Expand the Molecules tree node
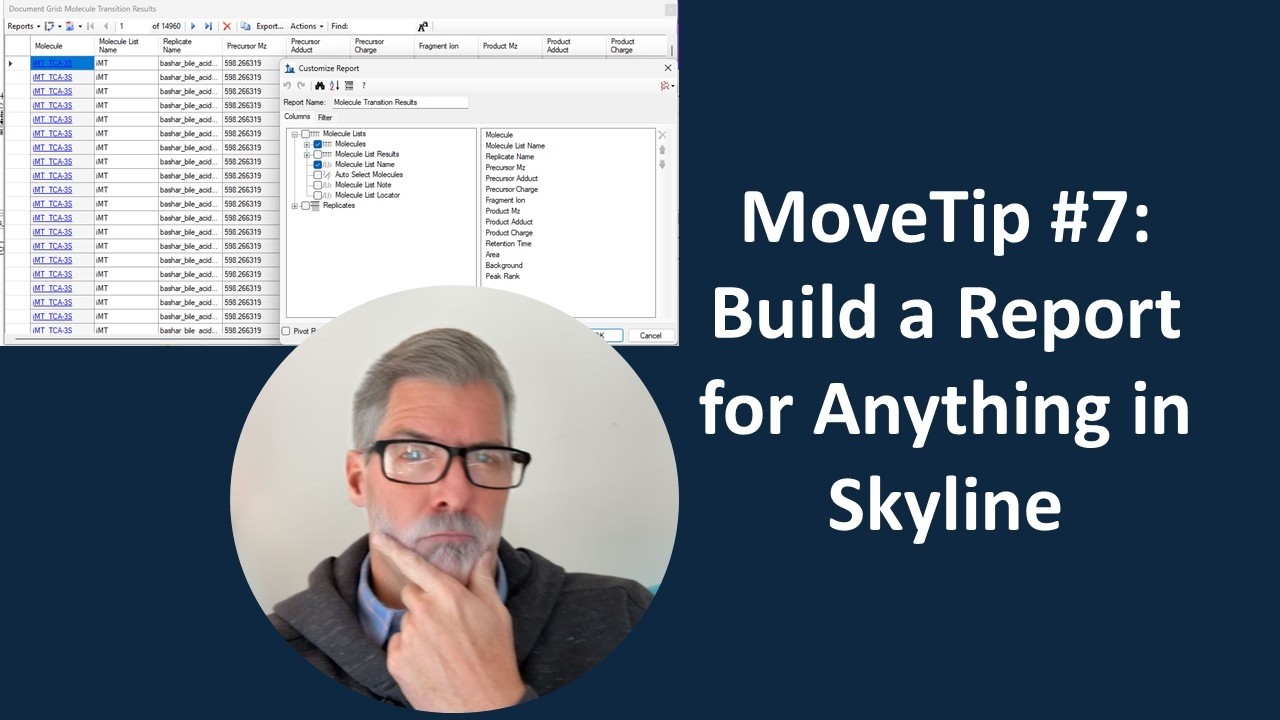The image size is (1280, 720). coord(307,144)
